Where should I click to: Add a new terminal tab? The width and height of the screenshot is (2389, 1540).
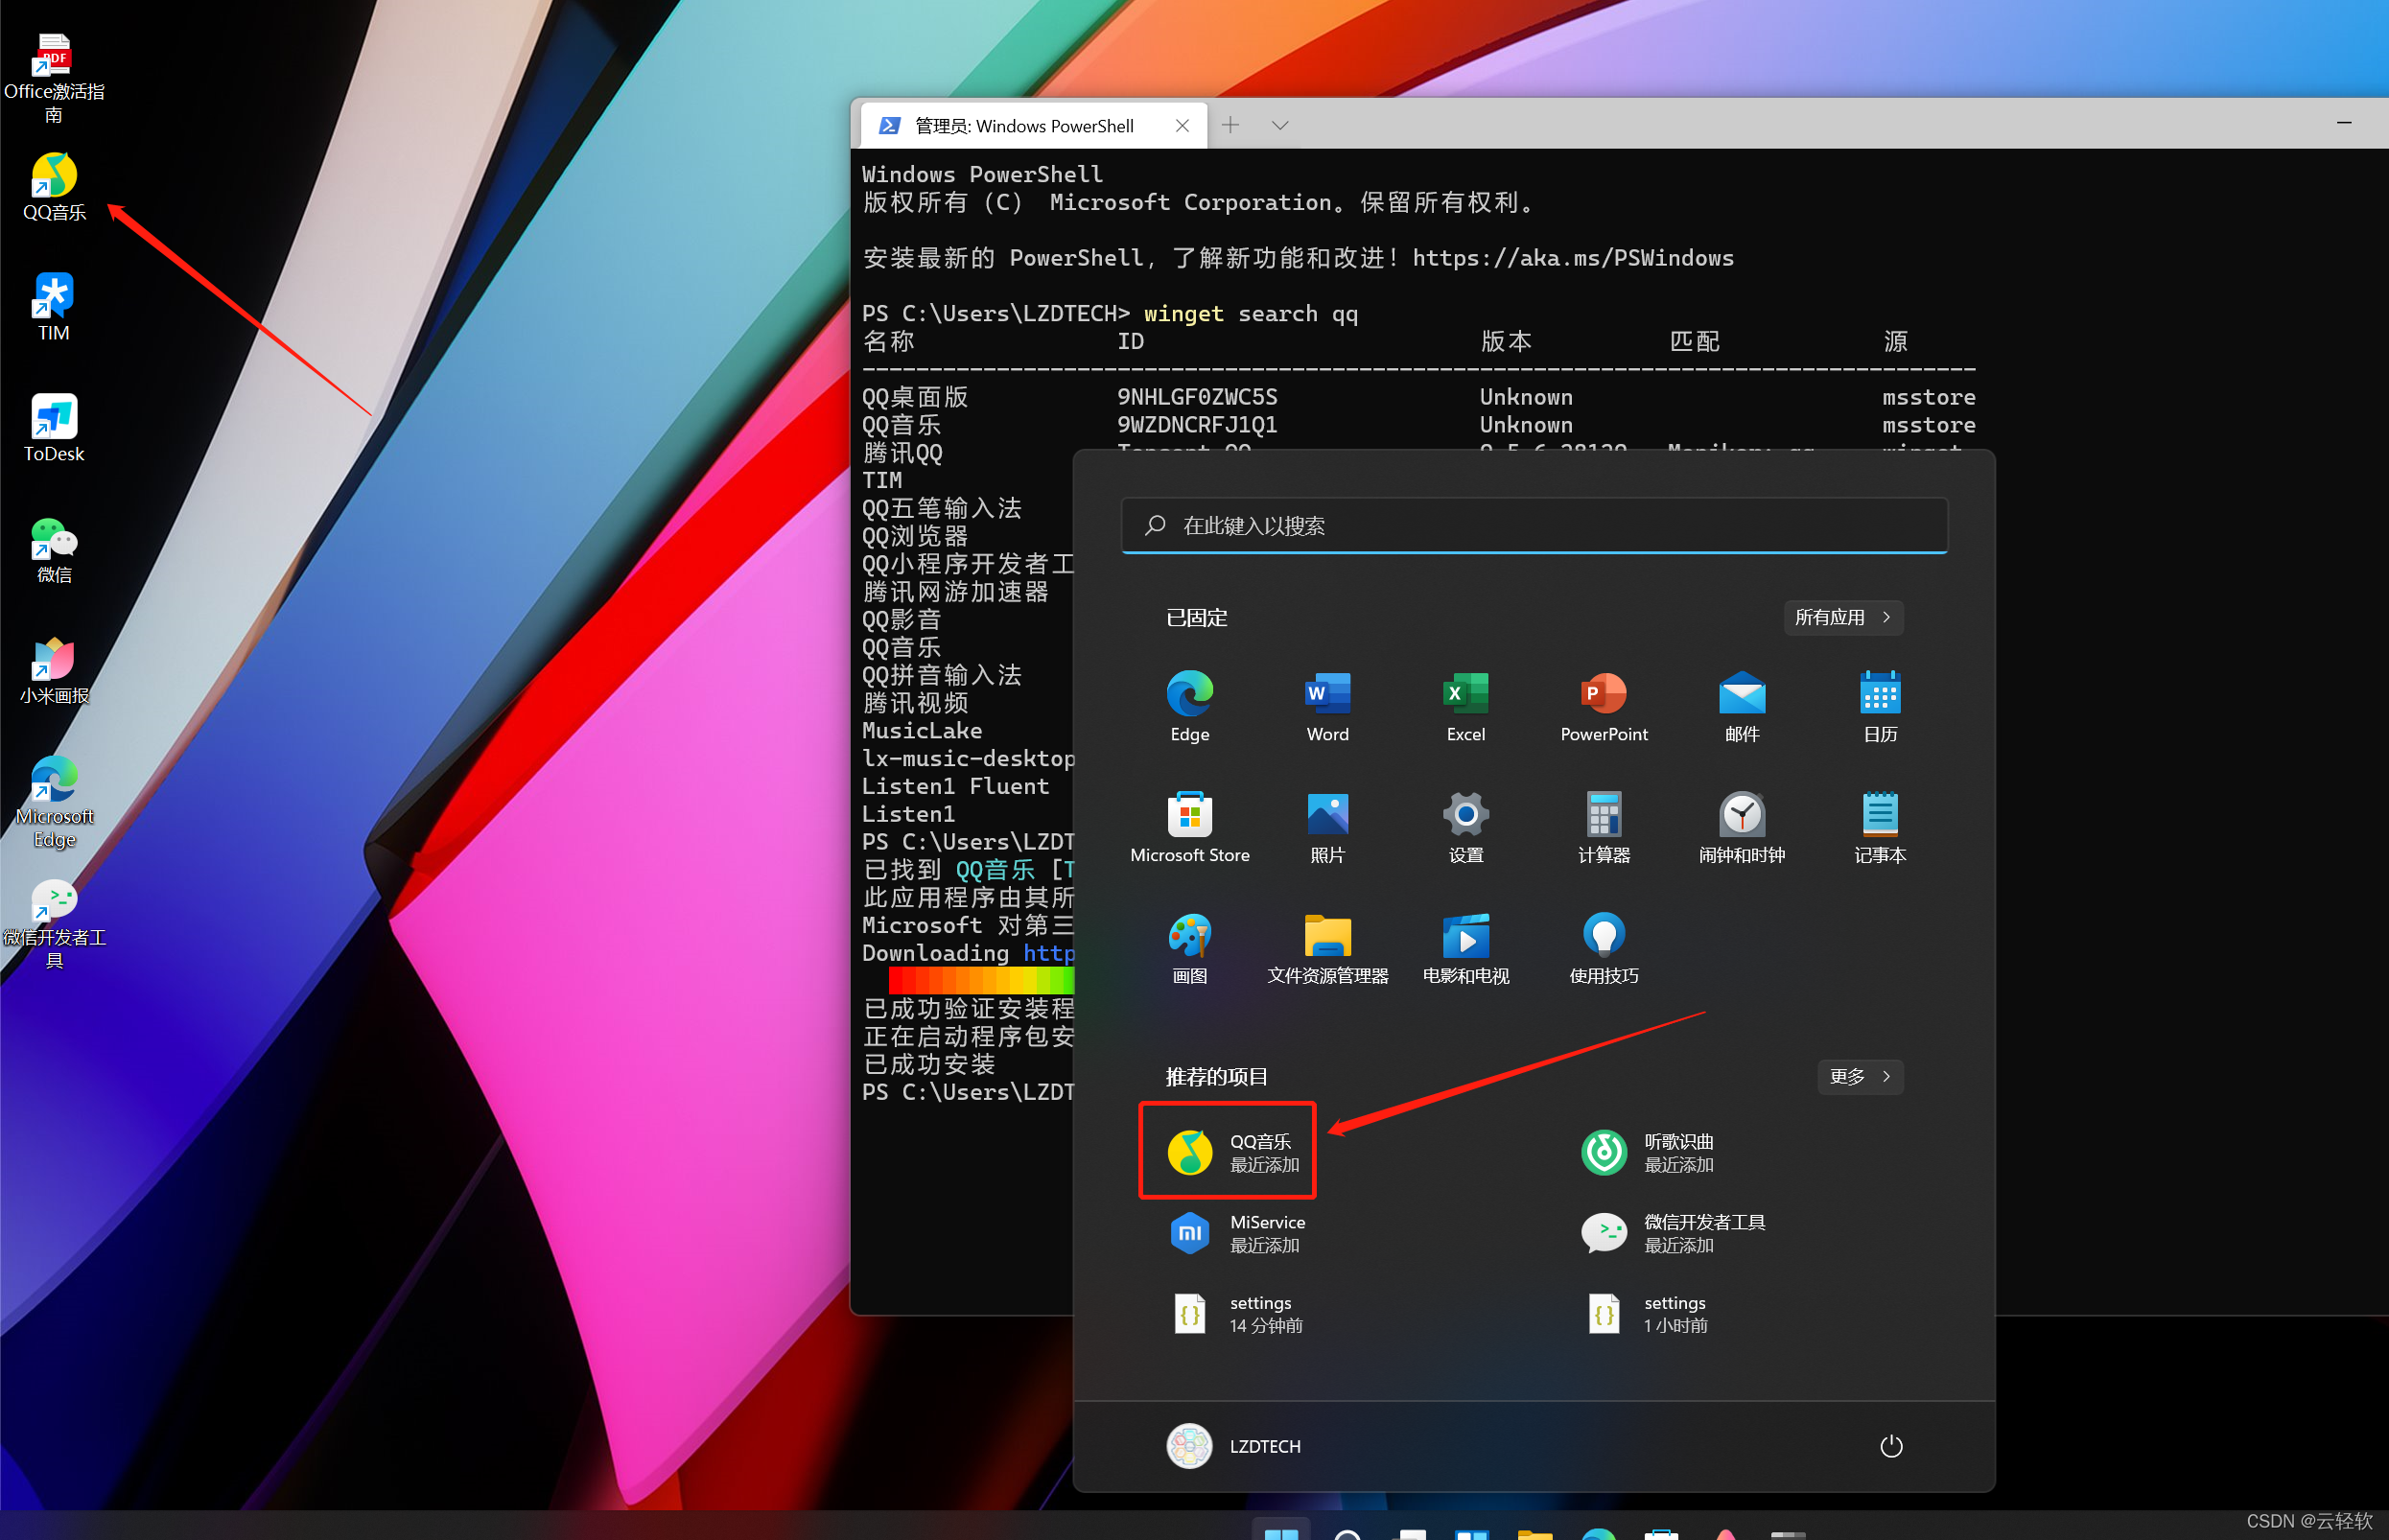pos(1230,125)
